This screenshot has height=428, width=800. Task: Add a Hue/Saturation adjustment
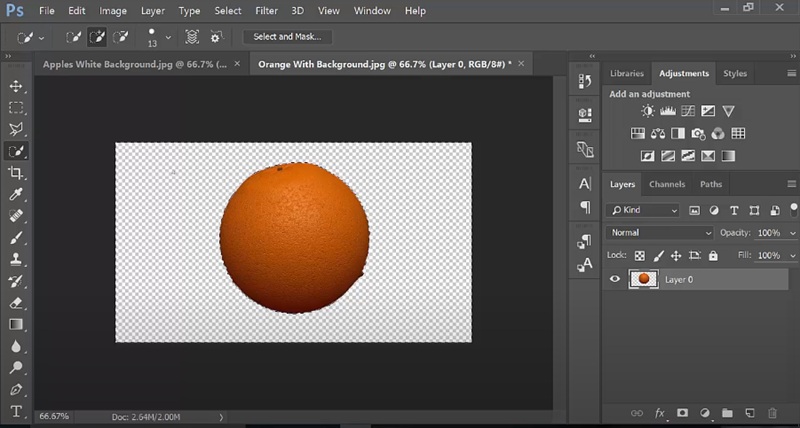[x=638, y=134]
